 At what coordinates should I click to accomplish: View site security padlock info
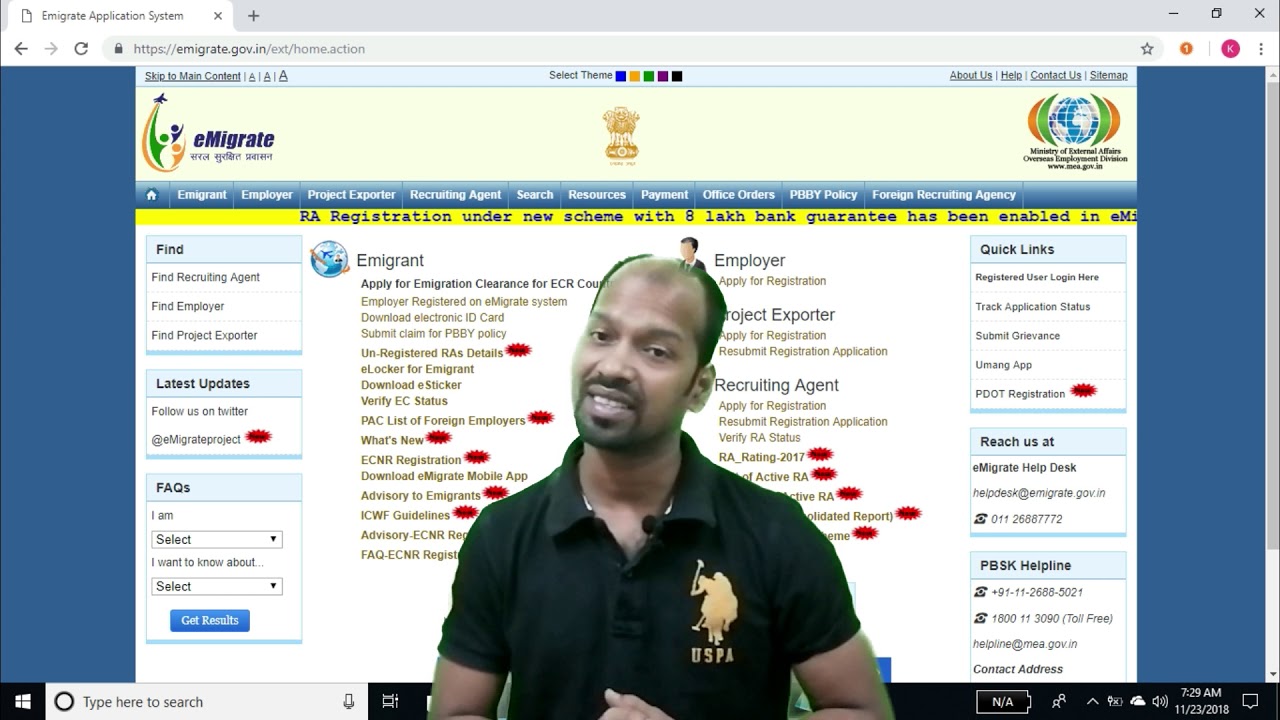(118, 49)
